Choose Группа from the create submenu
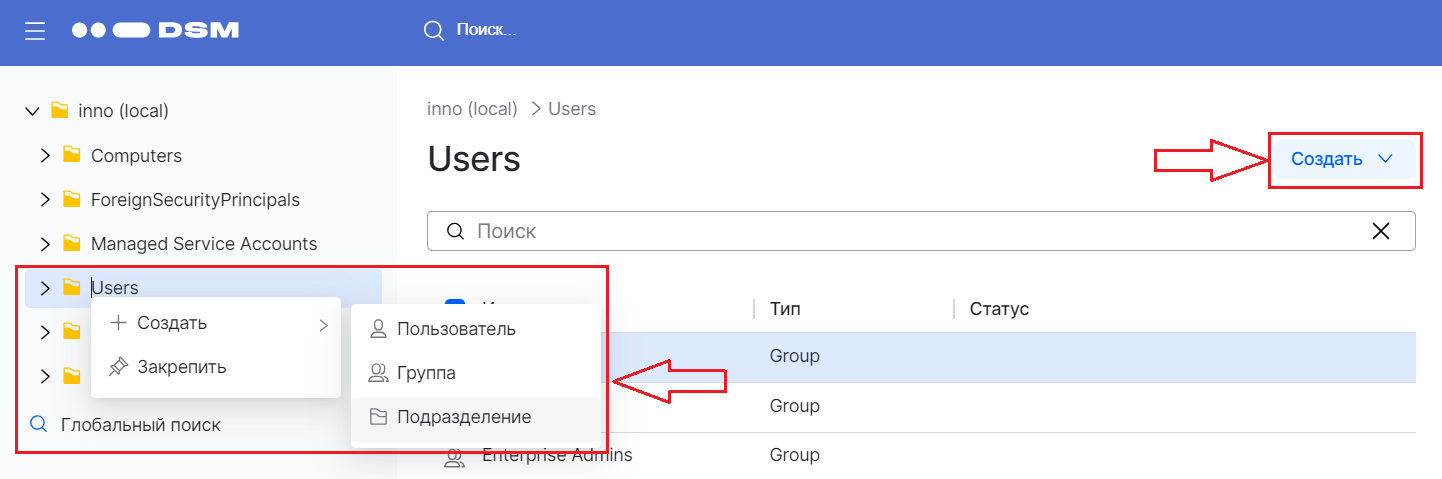Image resolution: width=1442 pixels, height=479 pixels. (426, 373)
